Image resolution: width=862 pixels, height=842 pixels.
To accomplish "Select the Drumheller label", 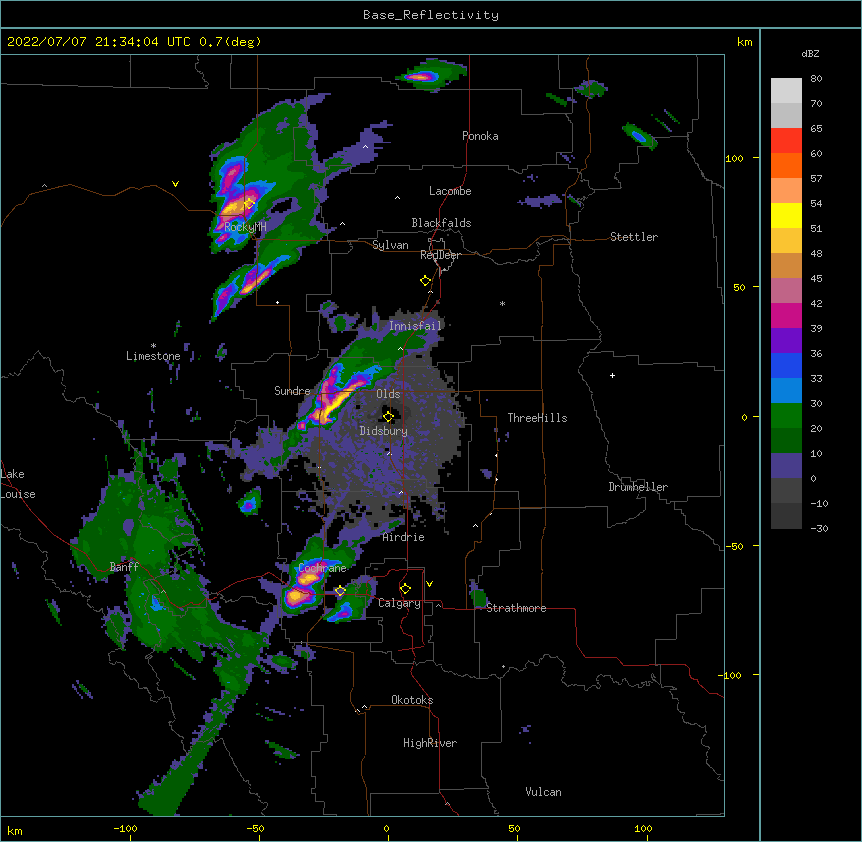I will (638, 487).
